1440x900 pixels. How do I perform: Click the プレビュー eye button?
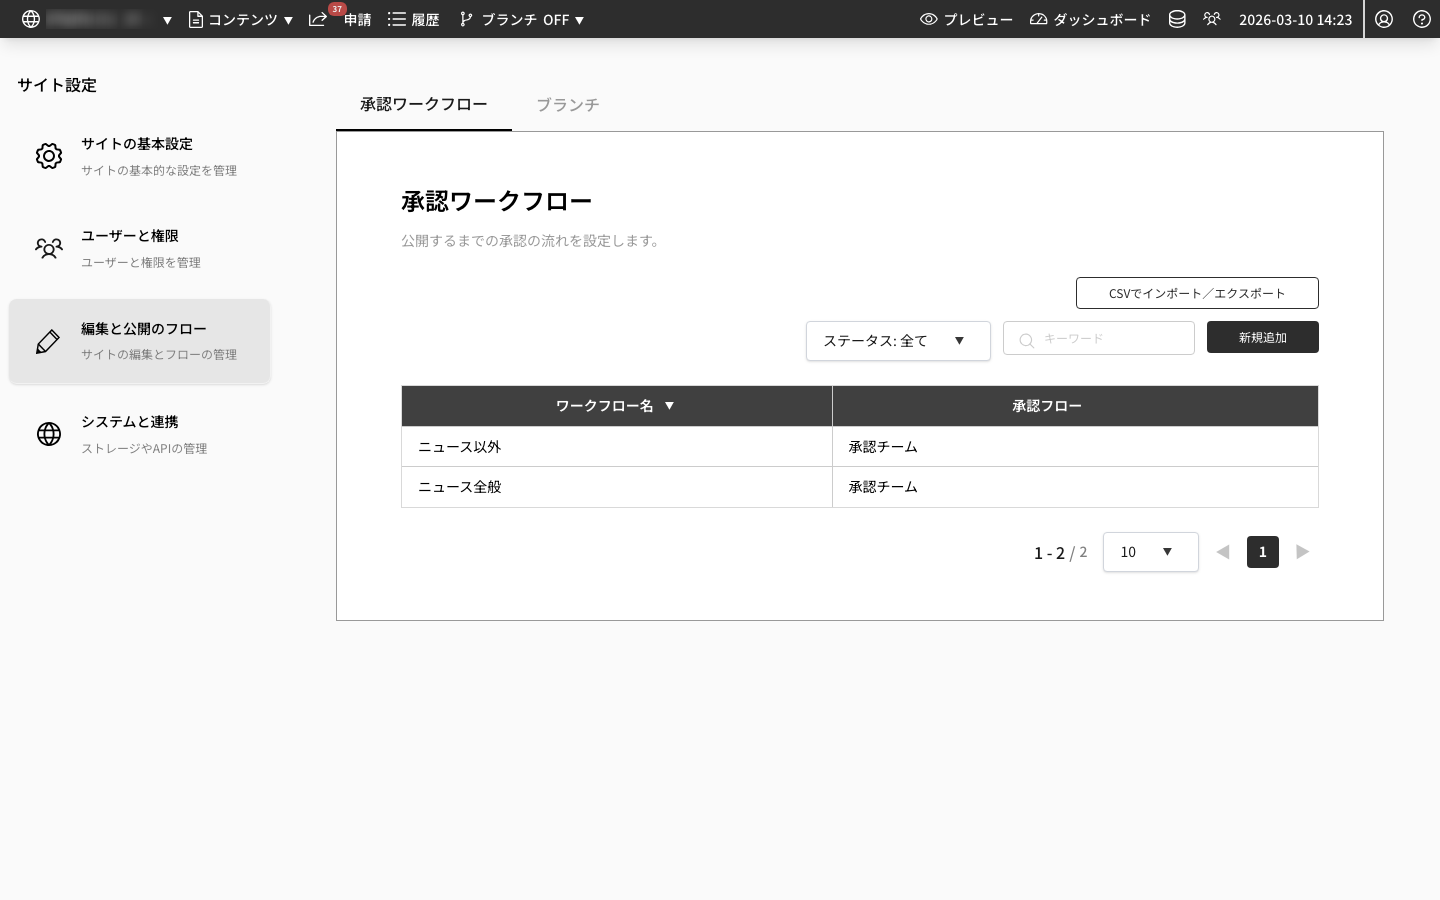click(966, 19)
